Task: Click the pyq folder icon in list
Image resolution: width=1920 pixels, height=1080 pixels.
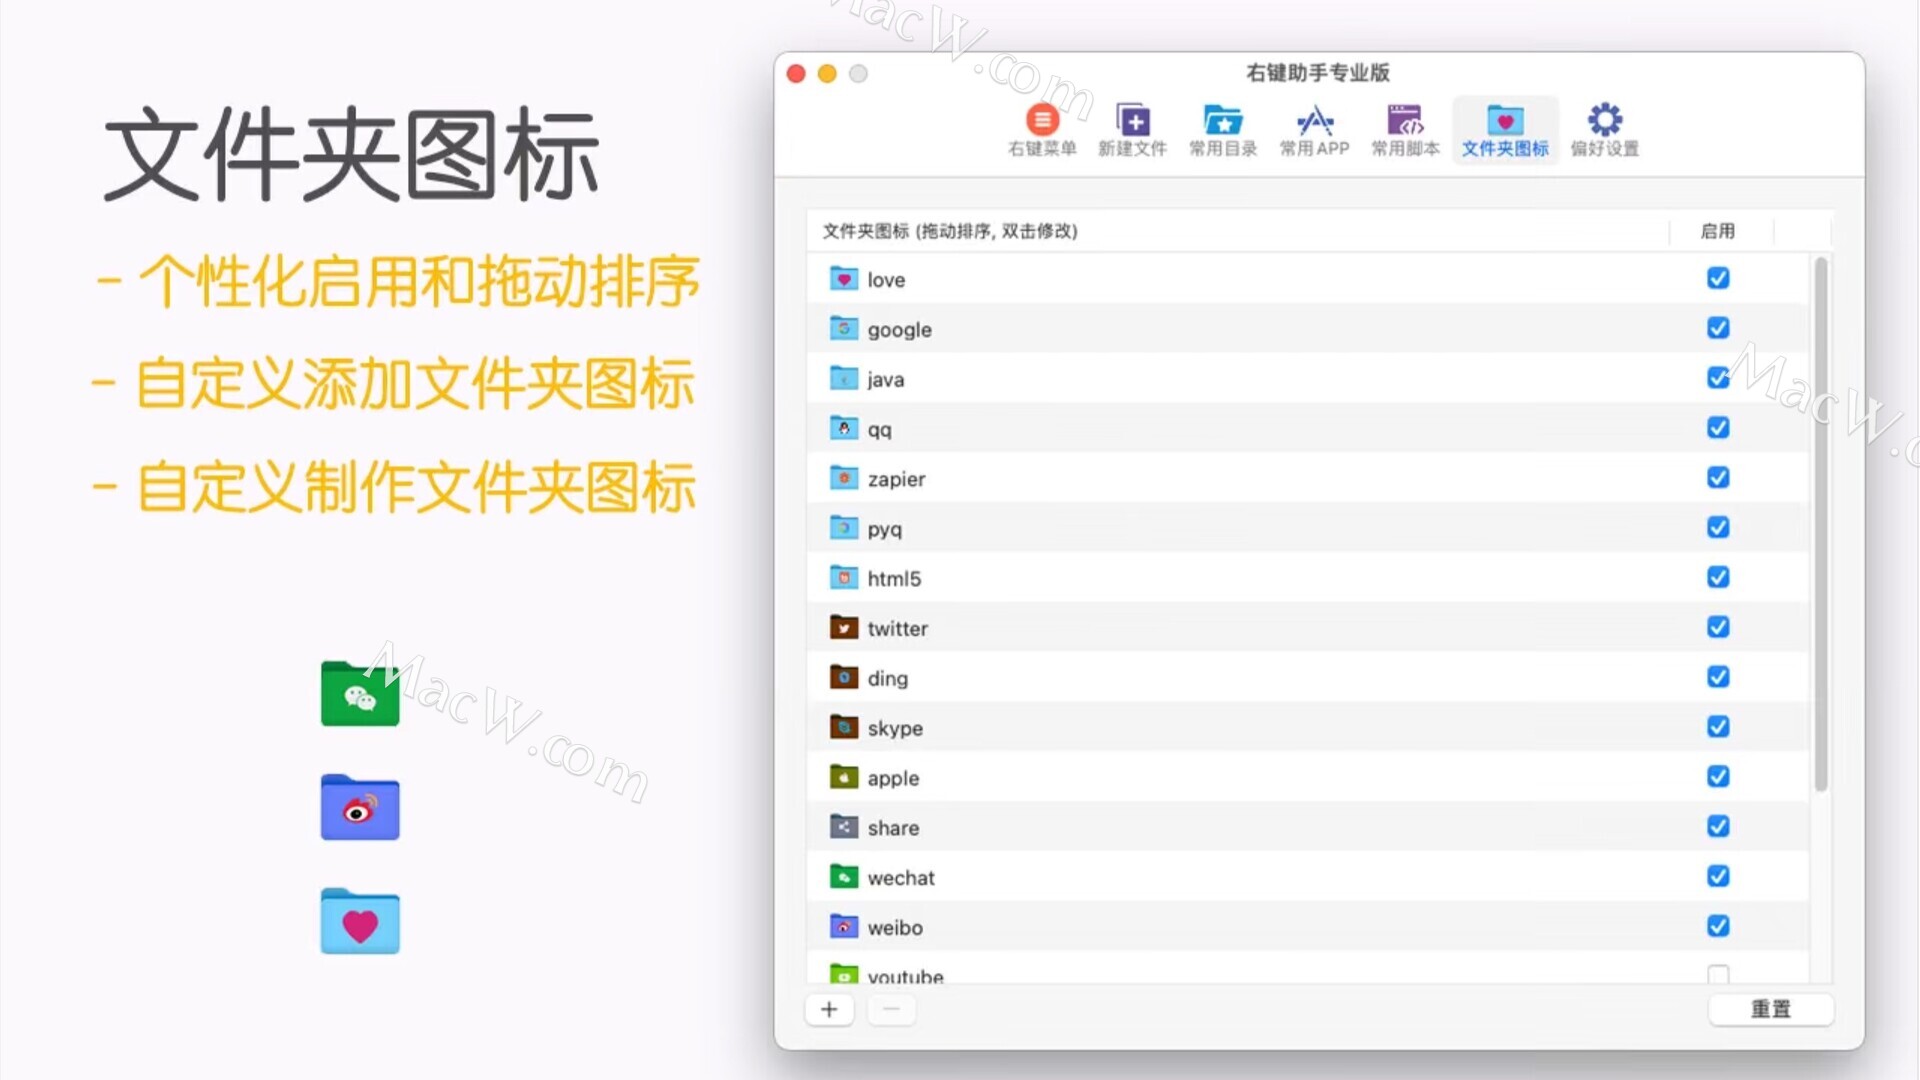Action: [844, 528]
